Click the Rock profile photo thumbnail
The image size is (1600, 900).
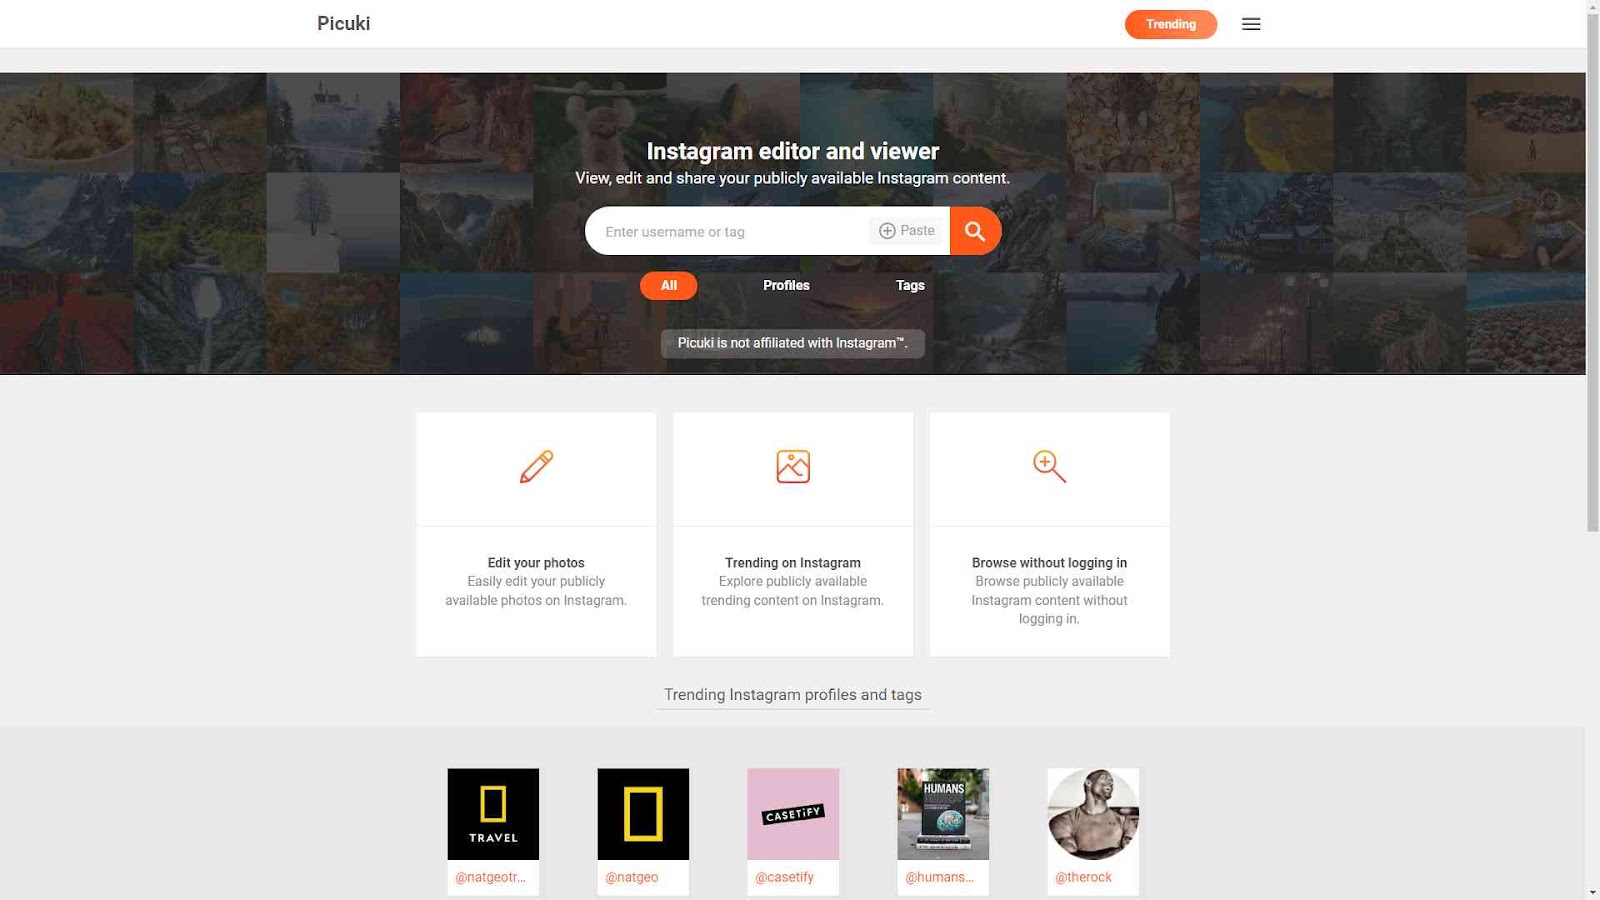1093,814
